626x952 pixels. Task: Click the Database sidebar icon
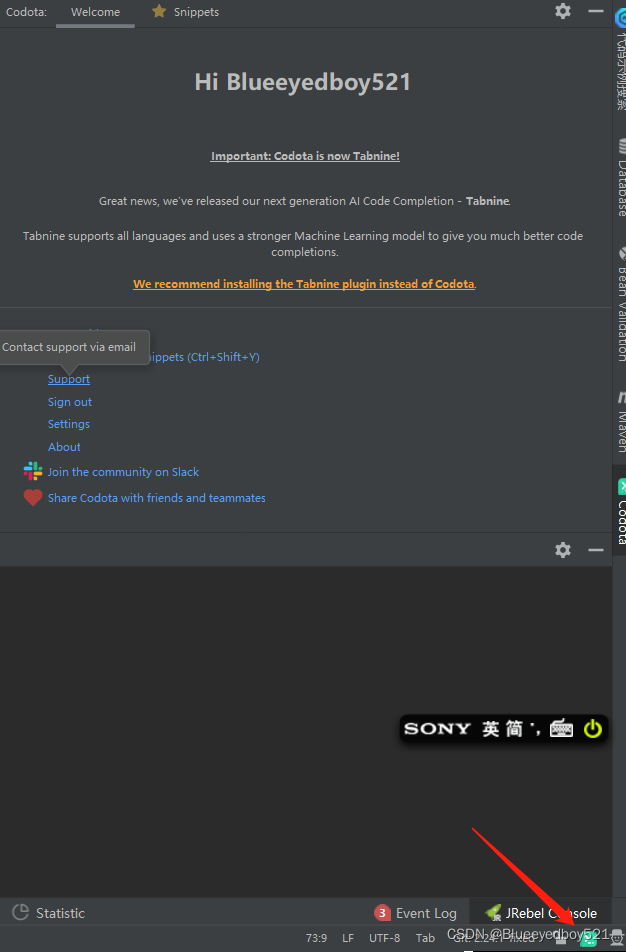pos(622,146)
